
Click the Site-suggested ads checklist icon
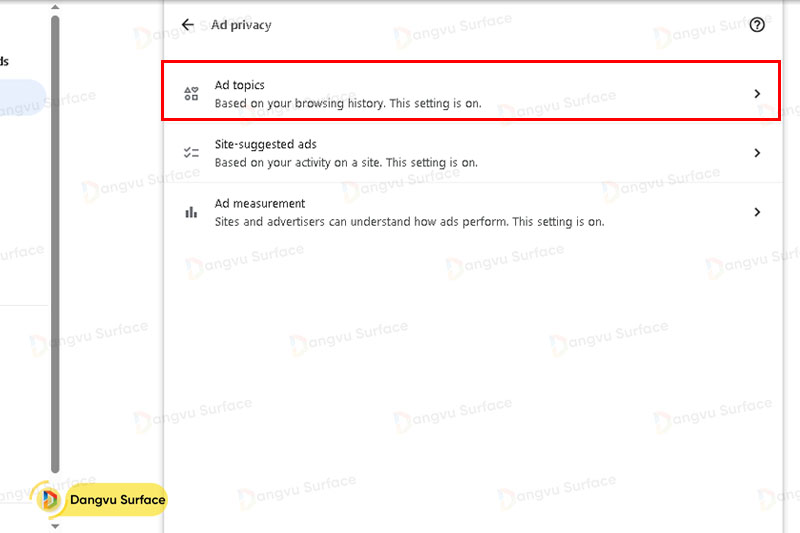pos(191,153)
